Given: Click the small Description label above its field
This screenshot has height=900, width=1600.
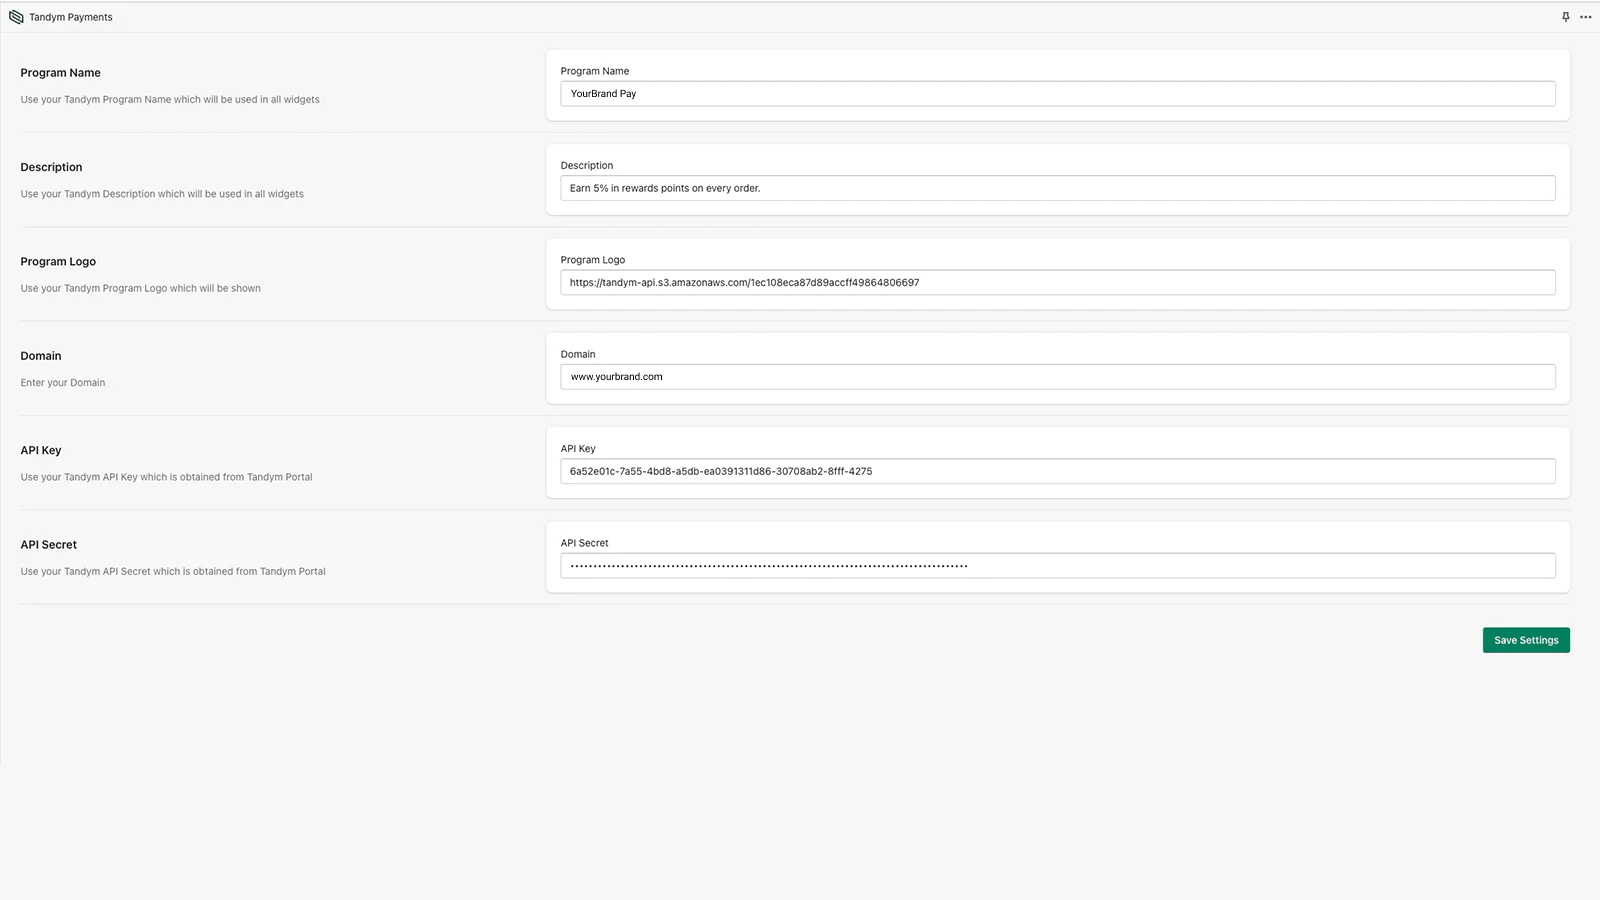Looking at the screenshot, I should [x=587, y=166].
